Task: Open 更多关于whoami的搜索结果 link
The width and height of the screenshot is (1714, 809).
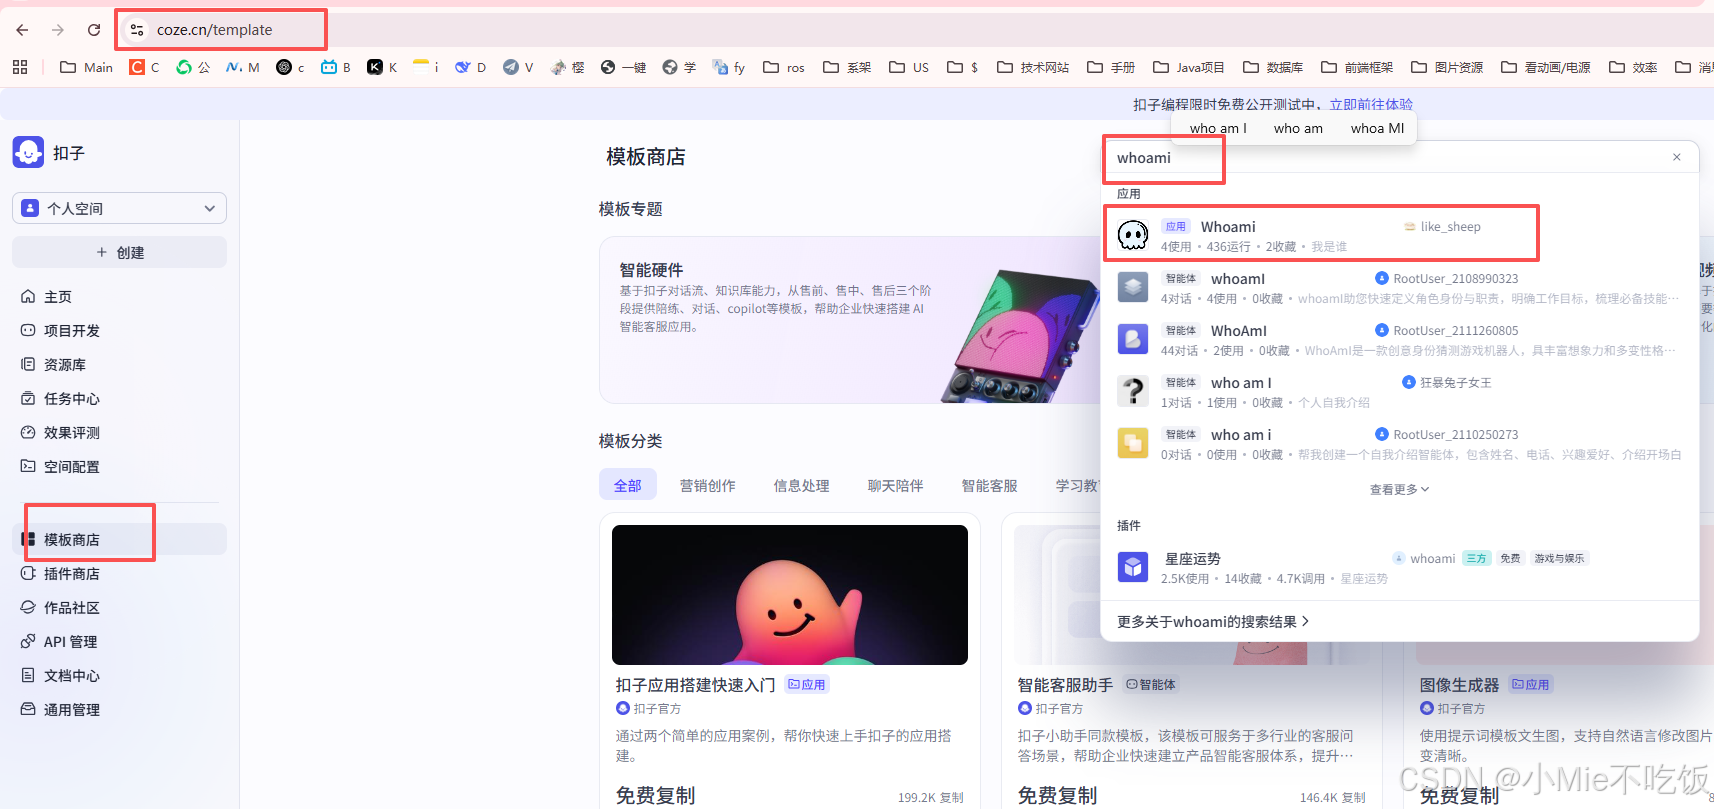Action: pos(1213,622)
